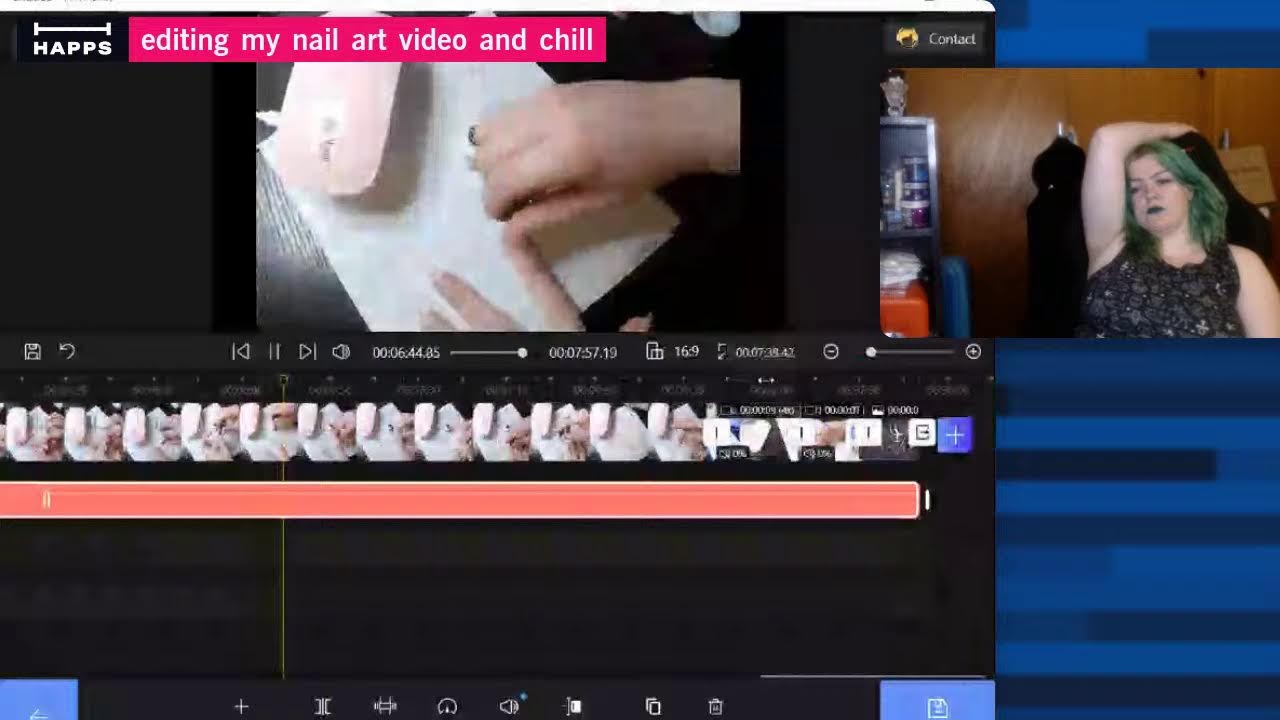The width and height of the screenshot is (1280, 720).
Task: Click the total duration 00:07:57.19
Action: (583, 353)
